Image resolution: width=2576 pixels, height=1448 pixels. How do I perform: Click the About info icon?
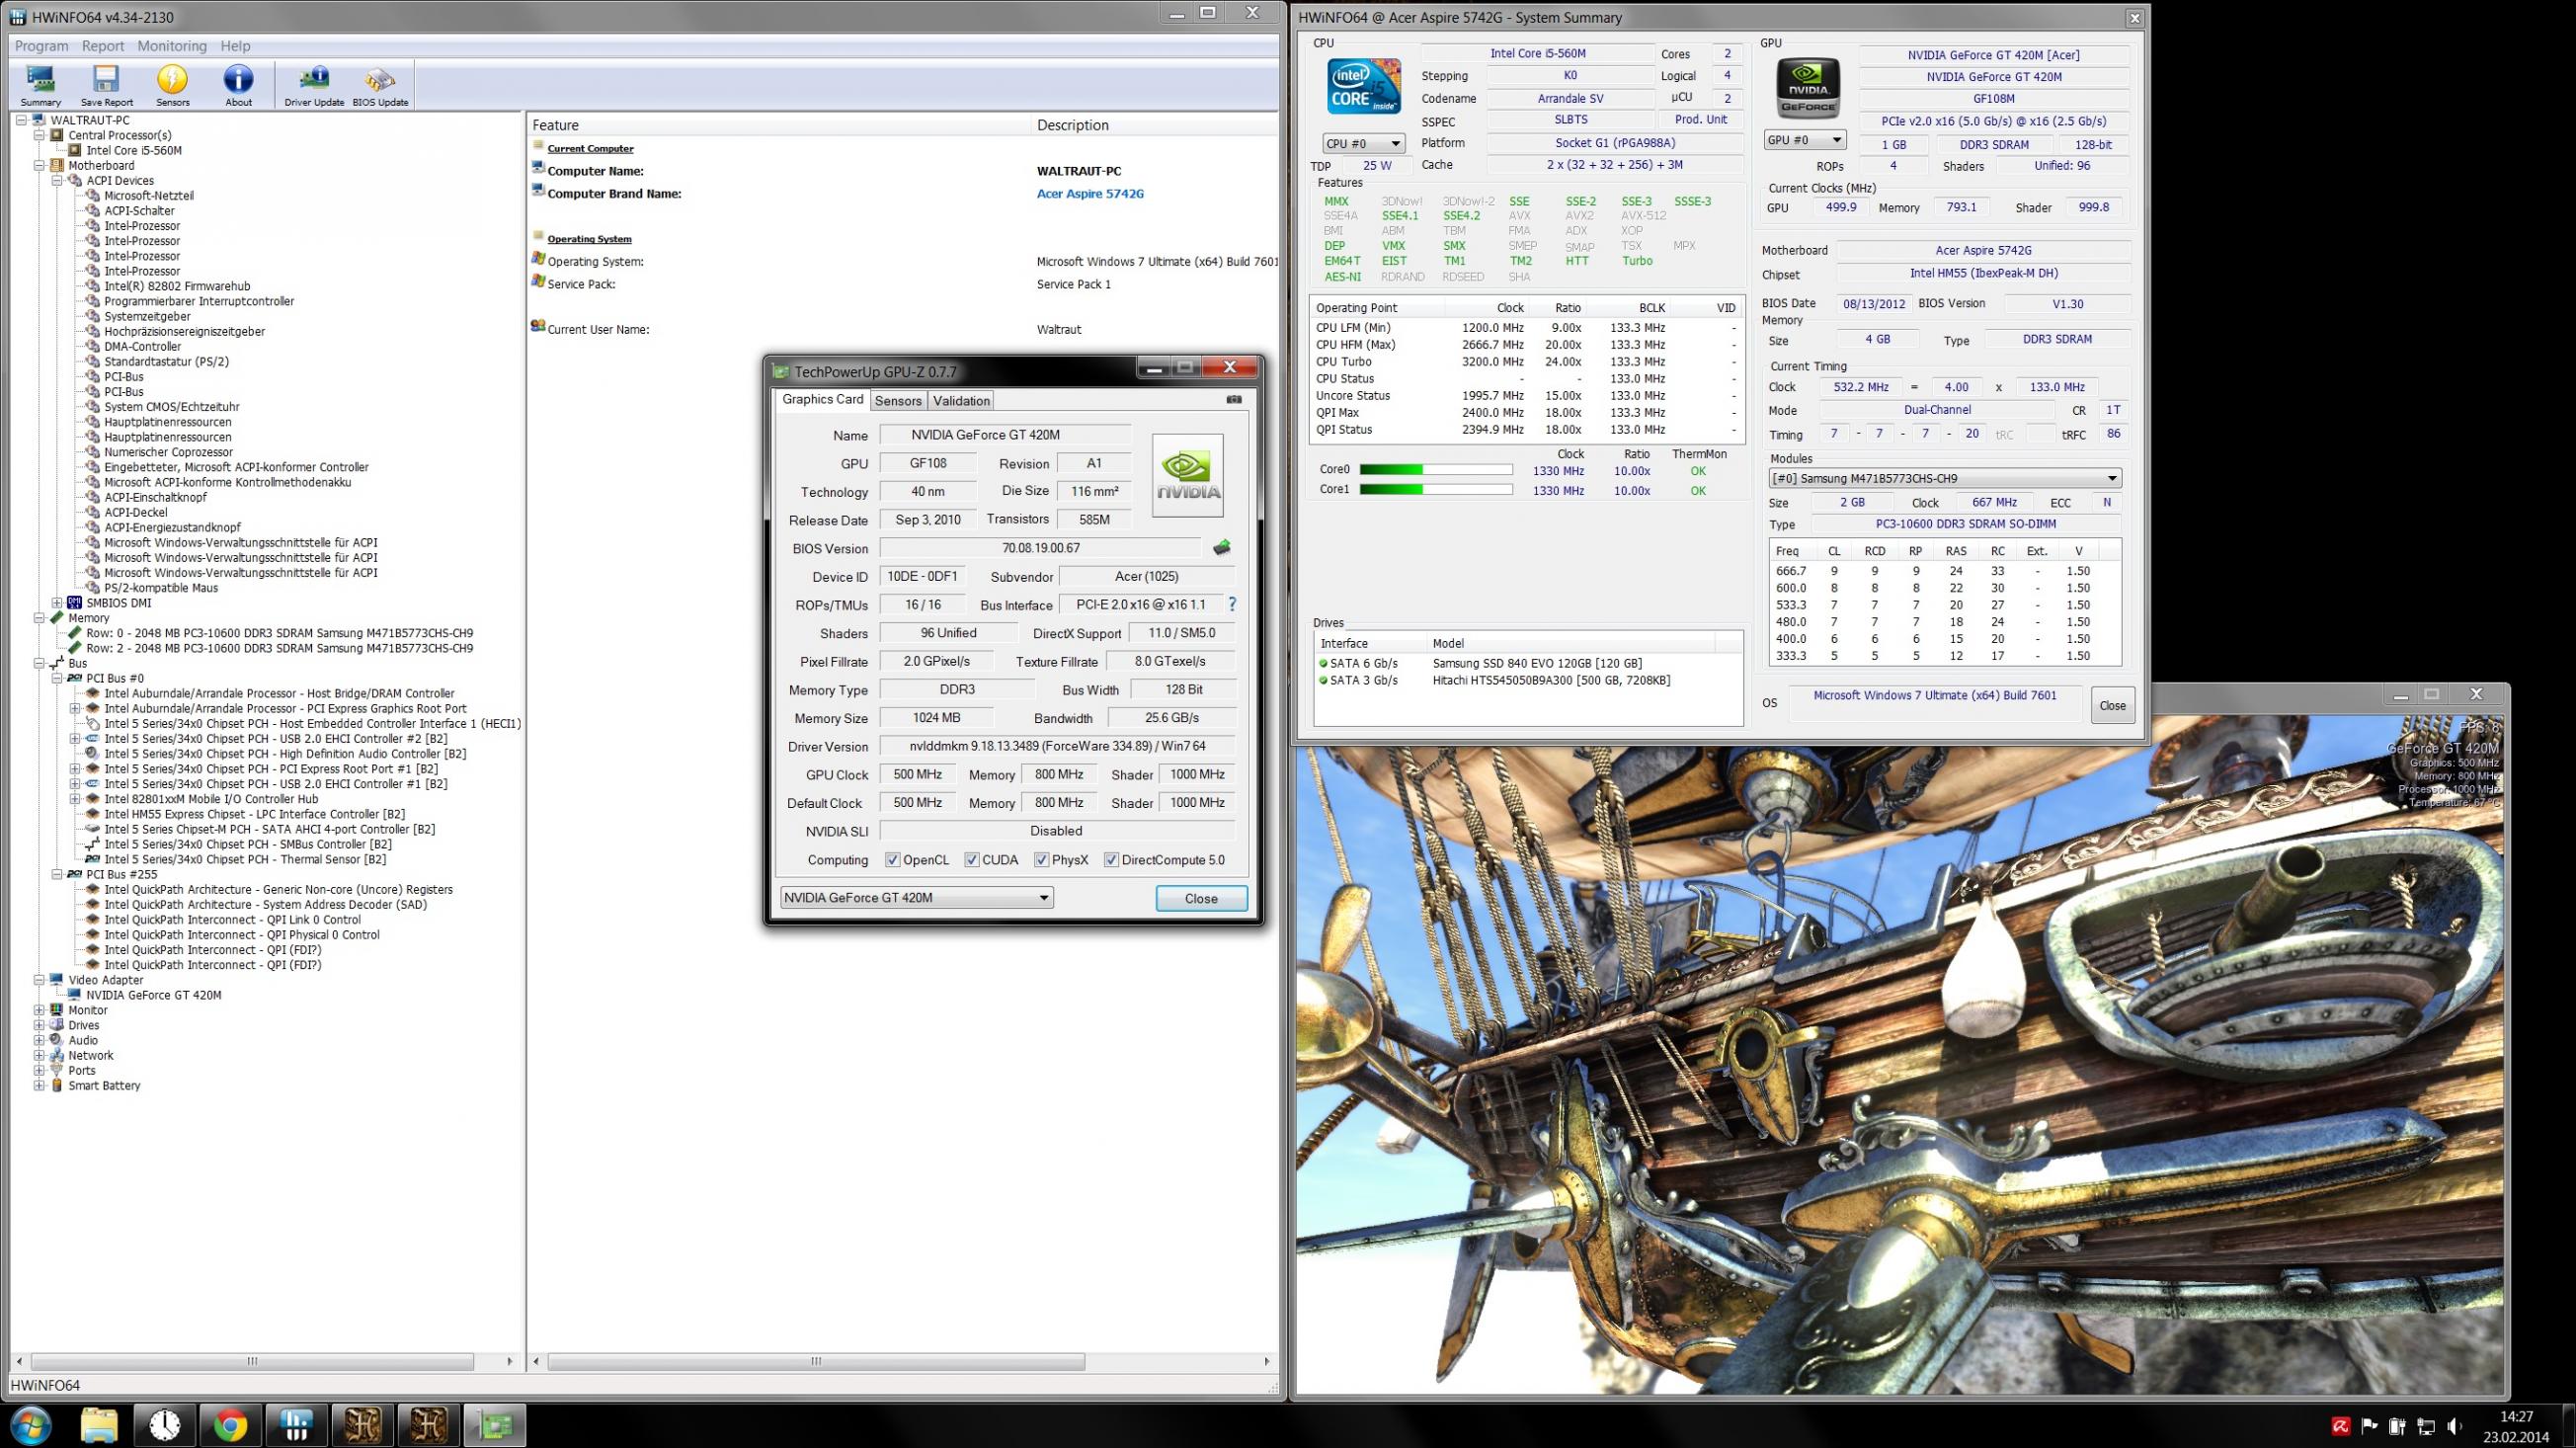point(238,84)
